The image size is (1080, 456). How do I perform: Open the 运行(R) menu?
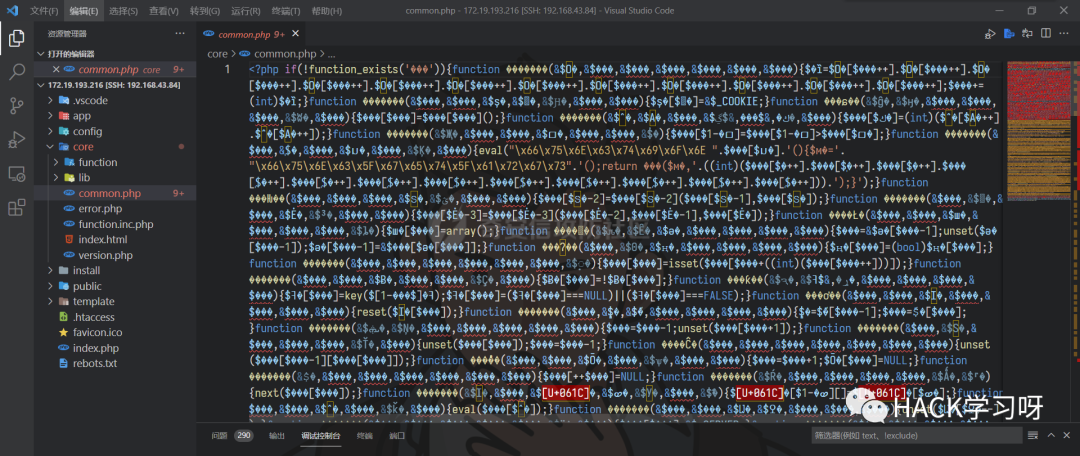pos(246,11)
